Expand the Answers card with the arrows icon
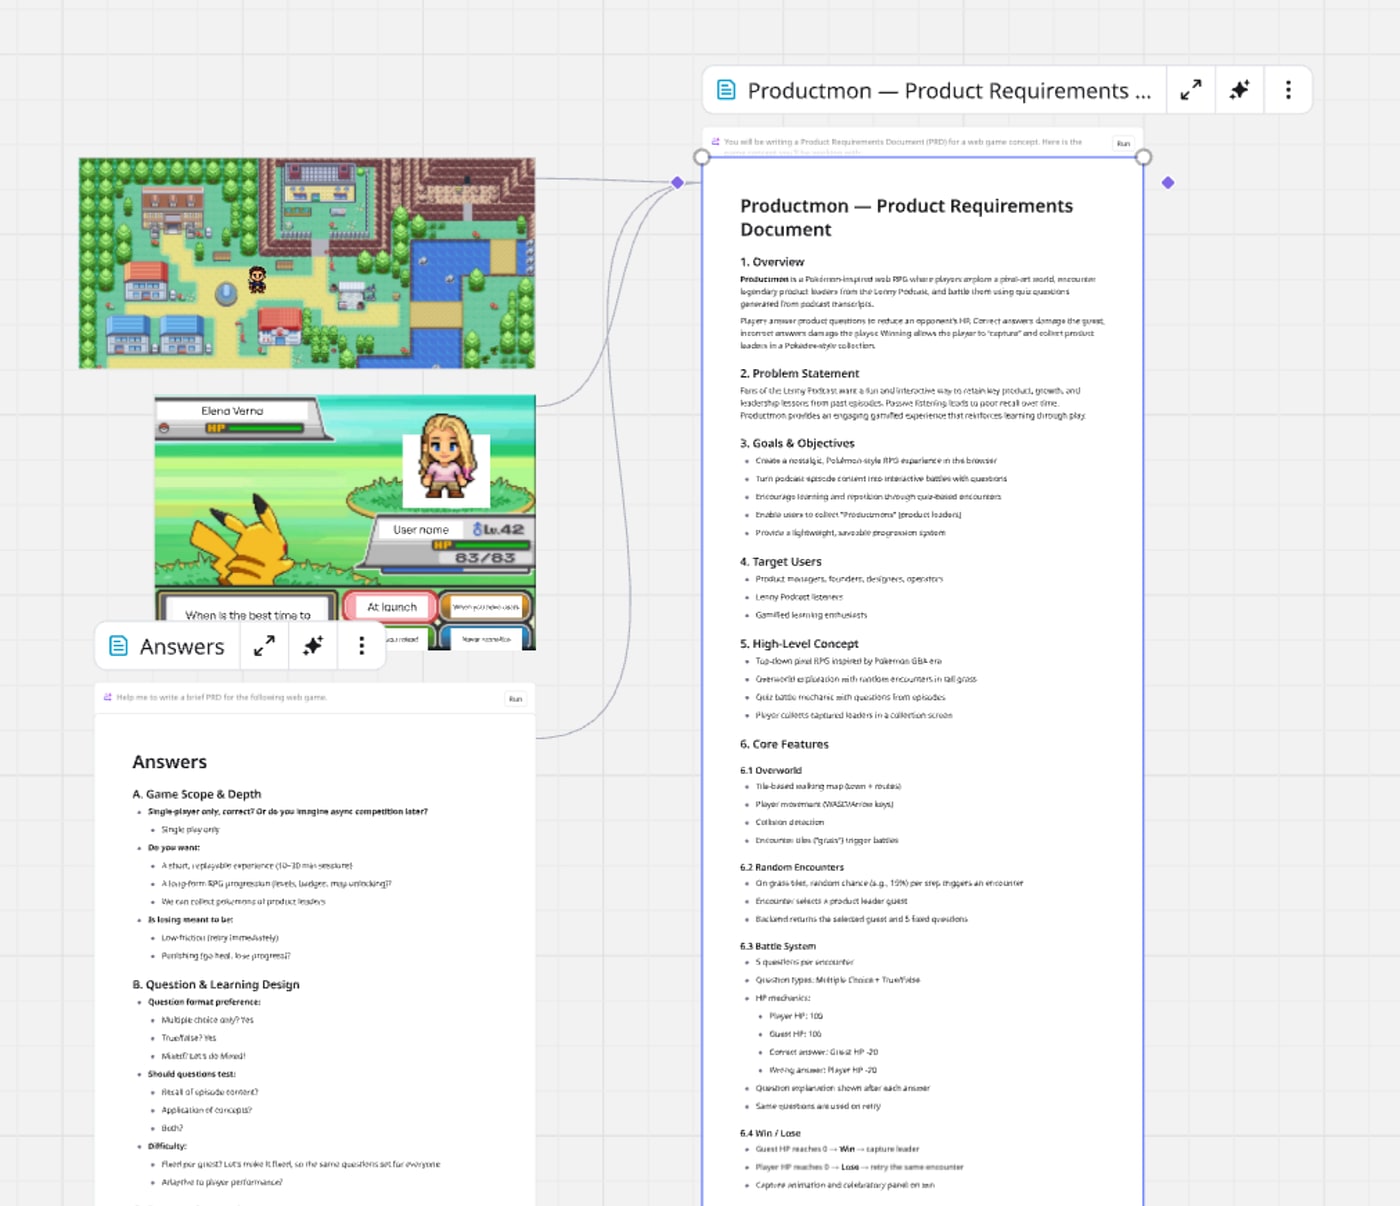The height and width of the screenshot is (1206, 1400). point(264,646)
